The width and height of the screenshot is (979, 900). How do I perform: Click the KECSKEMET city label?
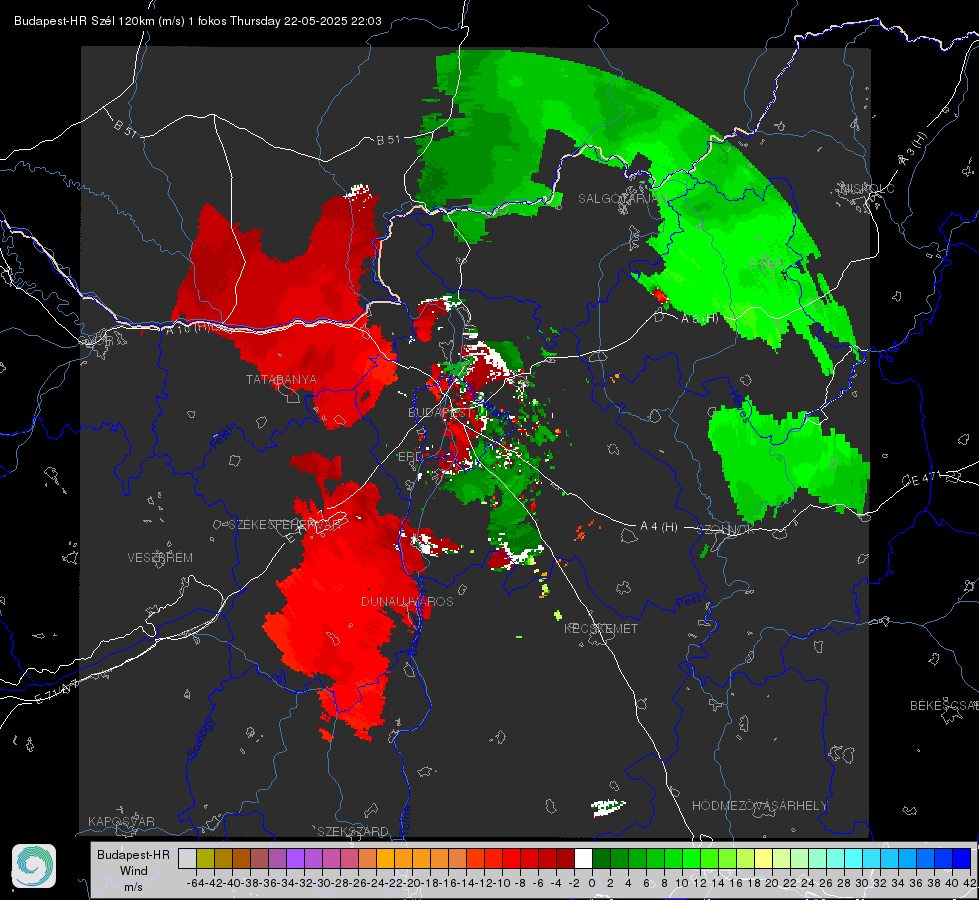[x=601, y=629]
